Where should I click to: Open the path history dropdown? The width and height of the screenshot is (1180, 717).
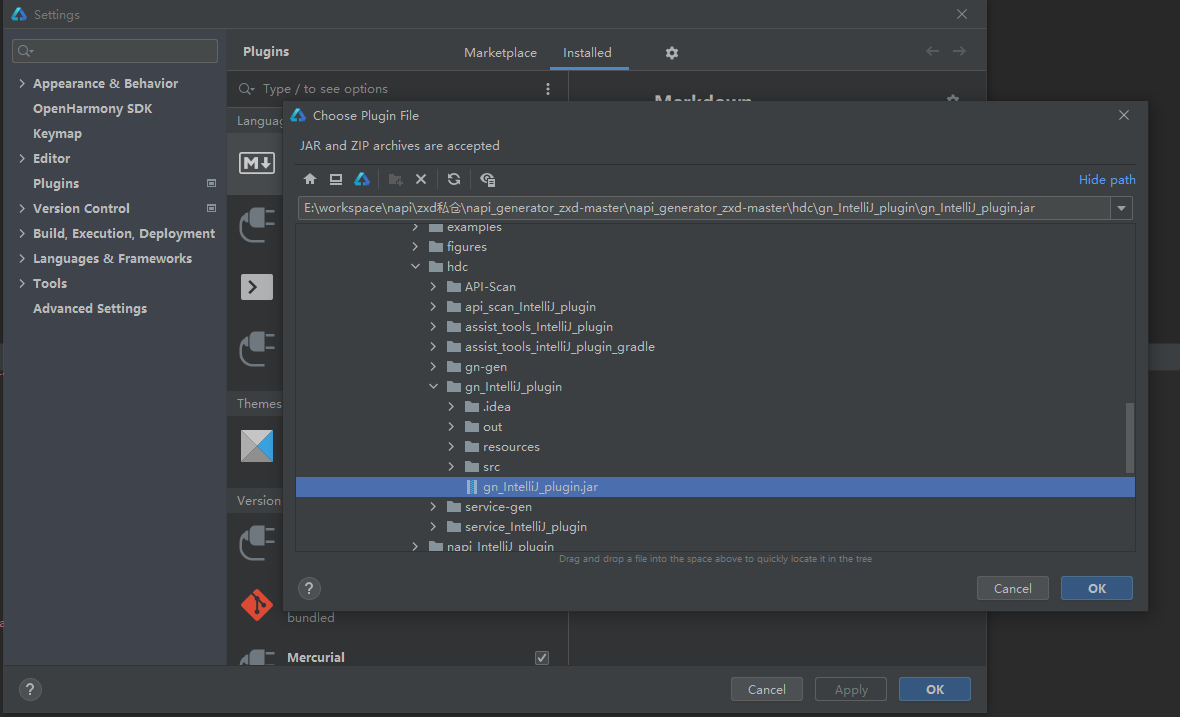point(1122,208)
